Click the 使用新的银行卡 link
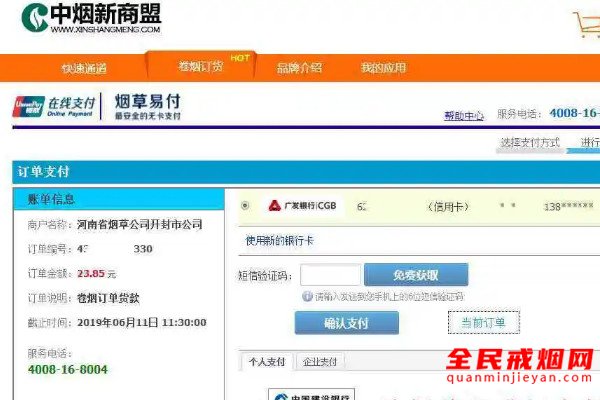Image resolution: width=600 pixels, height=400 pixels. (x=279, y=241)
